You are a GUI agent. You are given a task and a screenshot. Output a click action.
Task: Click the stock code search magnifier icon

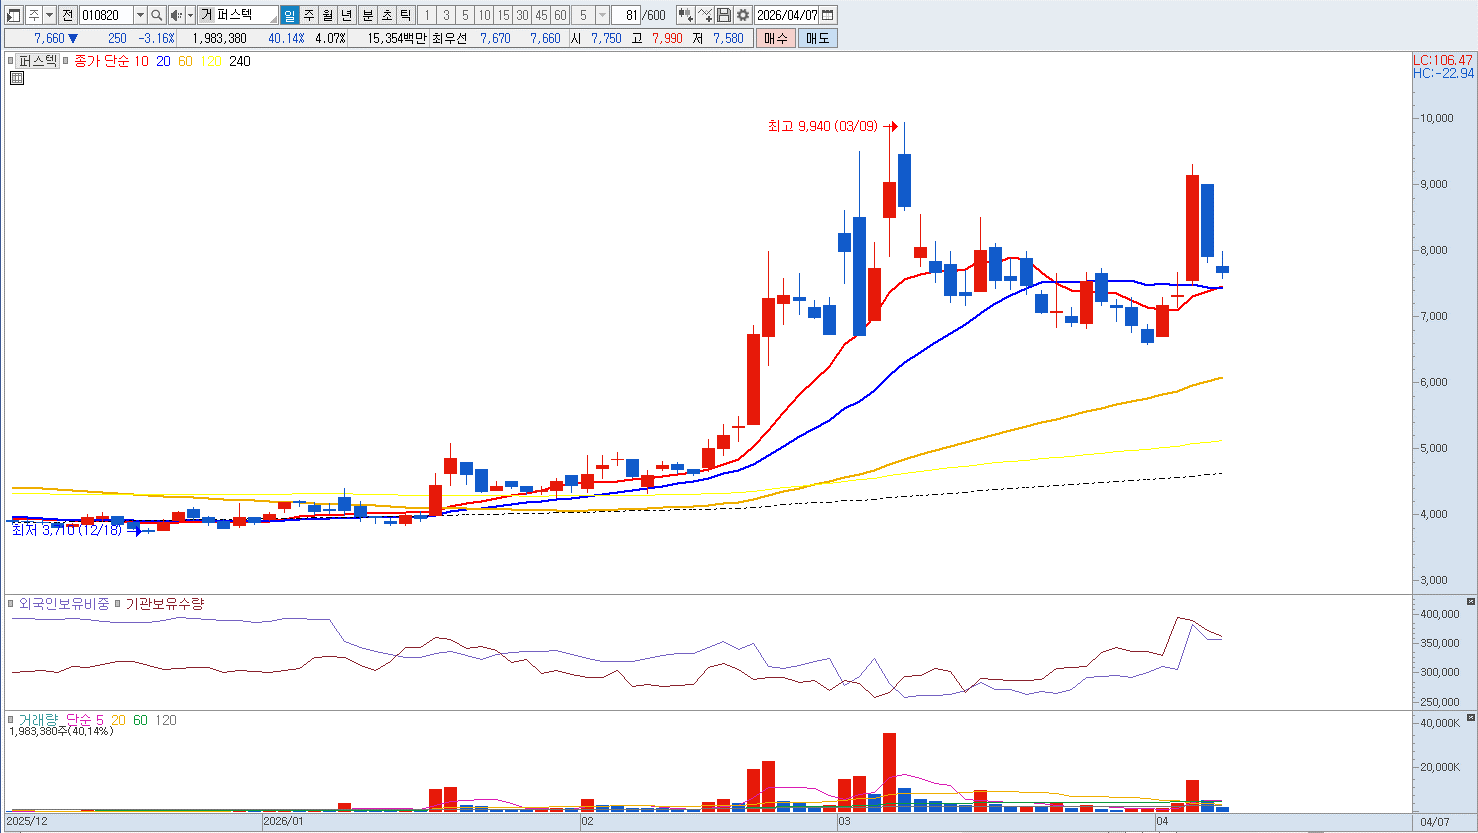click(x=157, y=15)
